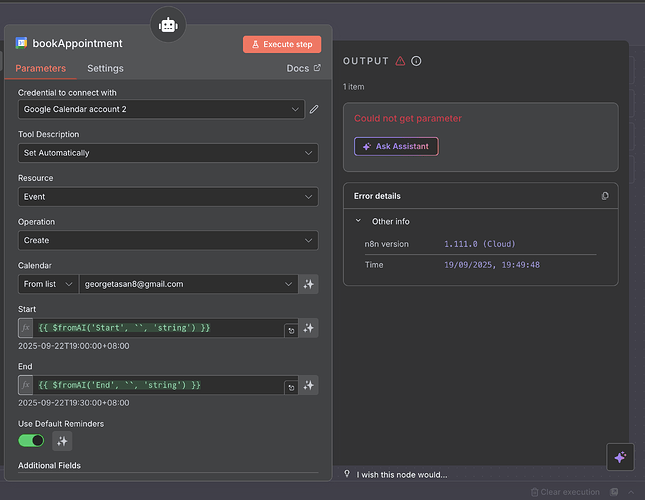
Task: Click the AI sparkle button next to End
Action: (309, 385)
